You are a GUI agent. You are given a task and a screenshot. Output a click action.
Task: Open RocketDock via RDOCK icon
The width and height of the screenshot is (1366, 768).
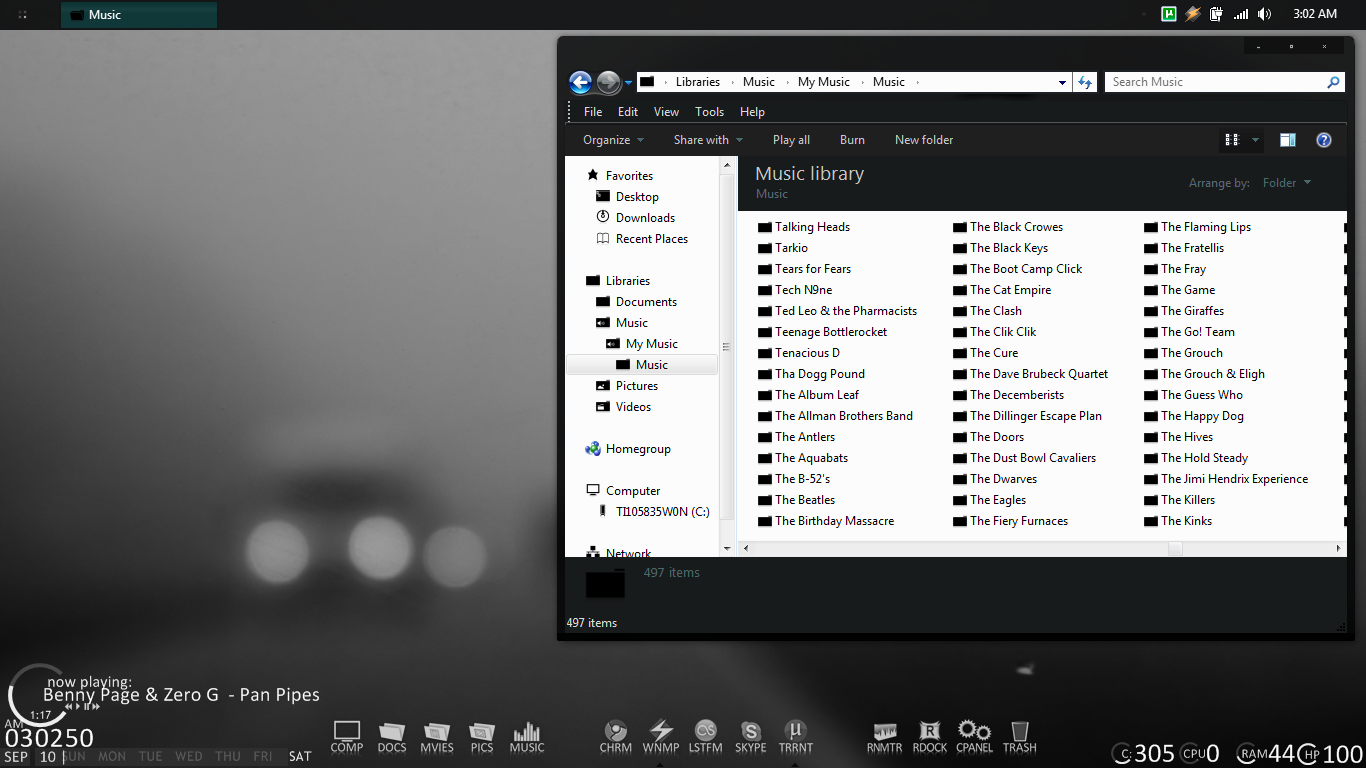click(930, 737)
